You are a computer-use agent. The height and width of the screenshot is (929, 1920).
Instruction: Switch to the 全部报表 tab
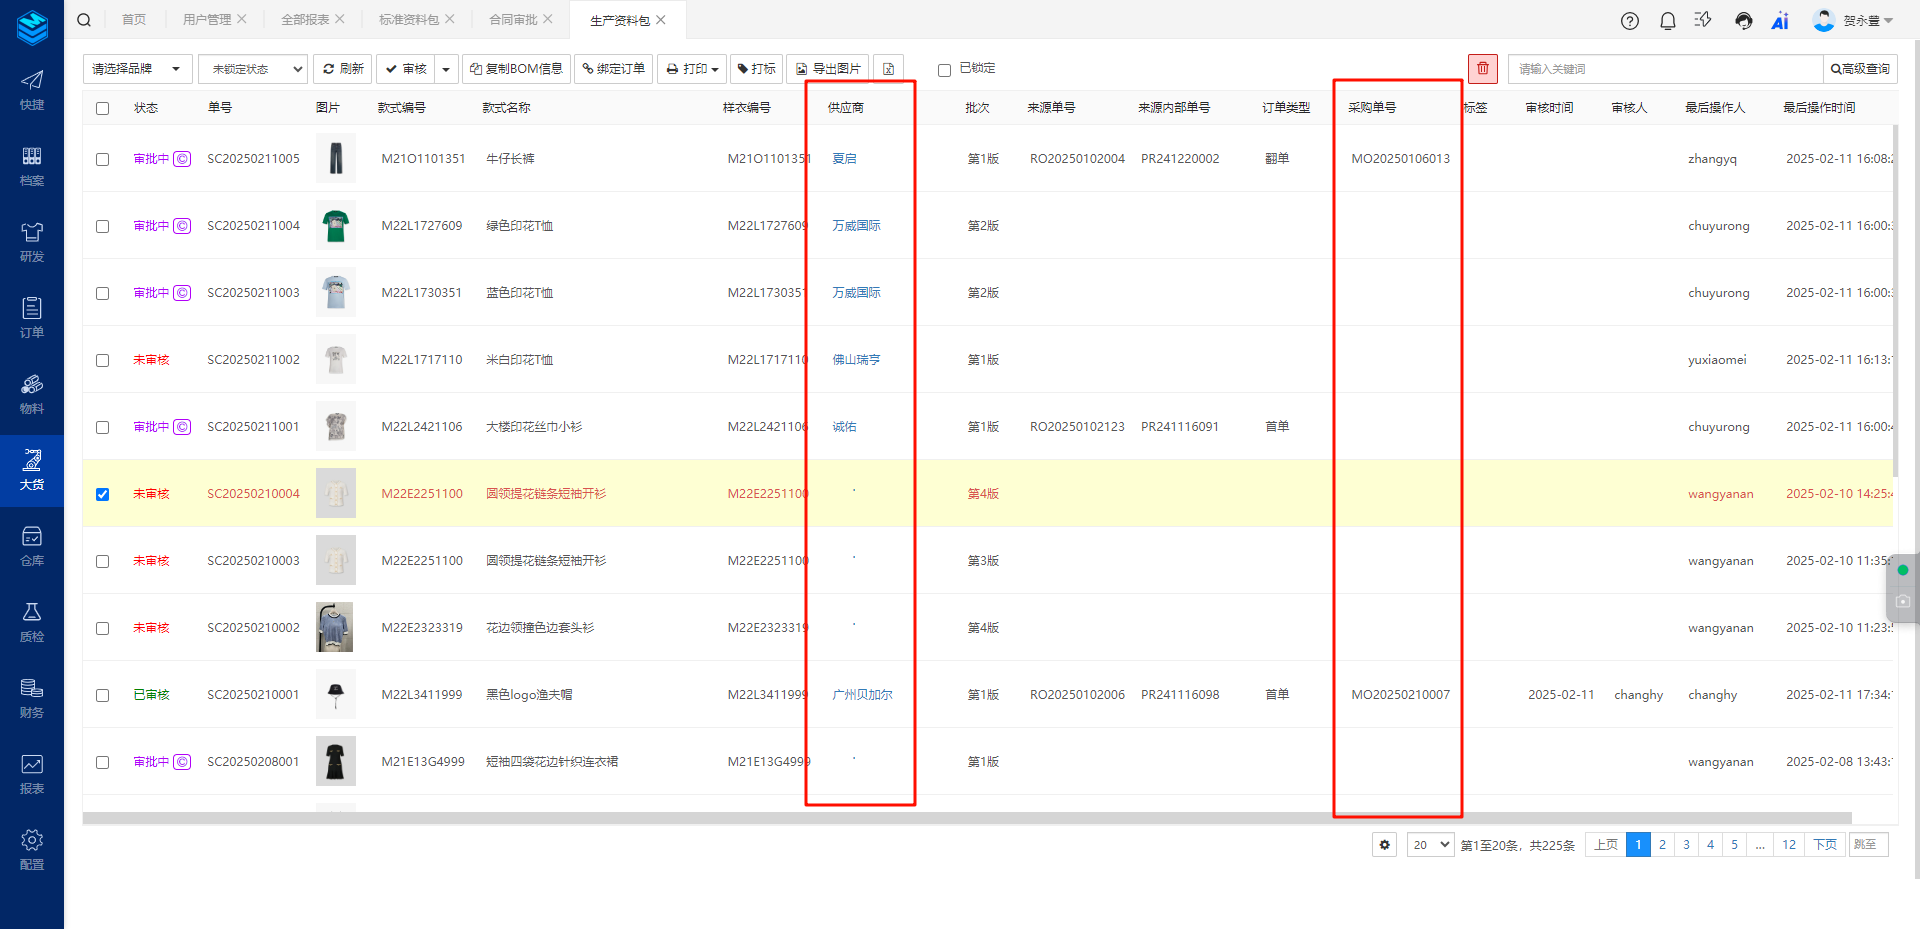pyautogui.click(x=305, y=18)
